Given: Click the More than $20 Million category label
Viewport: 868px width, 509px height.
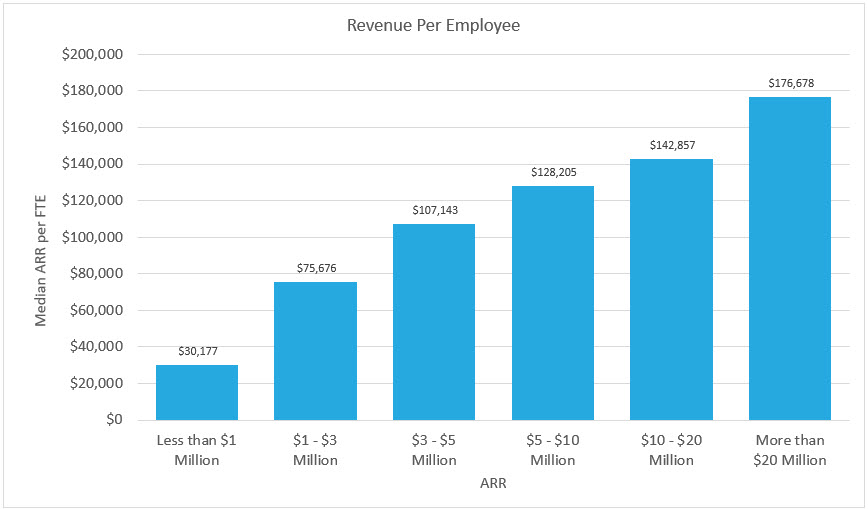Looking at the screenshot, I should (x=790, y=450).
